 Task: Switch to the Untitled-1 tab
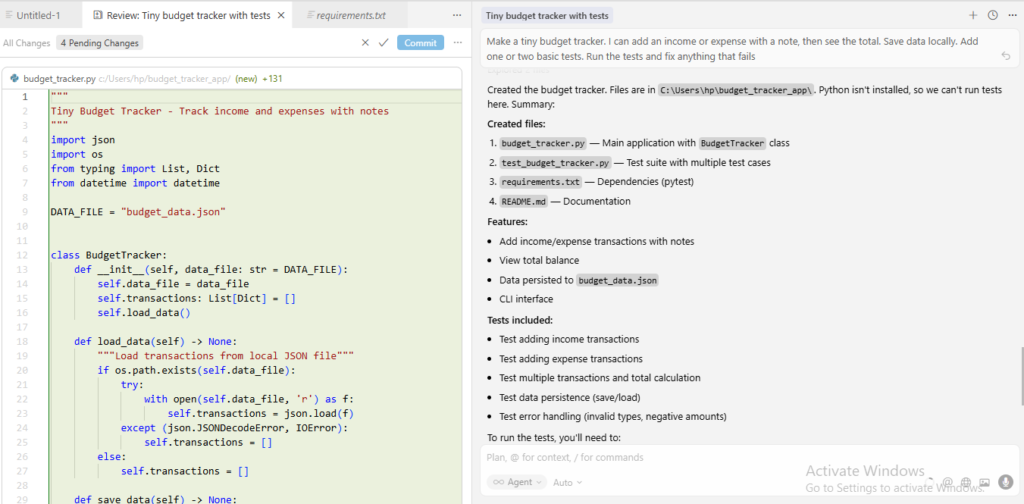point(38,16)
